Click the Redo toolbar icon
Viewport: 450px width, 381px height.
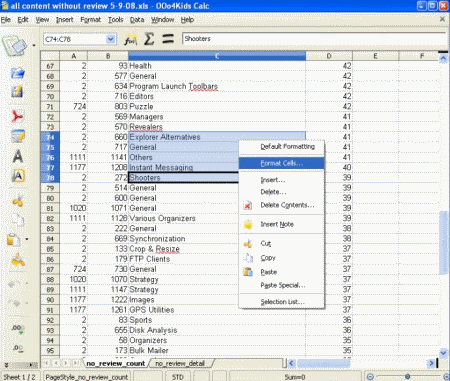click(x=15, y=303)
